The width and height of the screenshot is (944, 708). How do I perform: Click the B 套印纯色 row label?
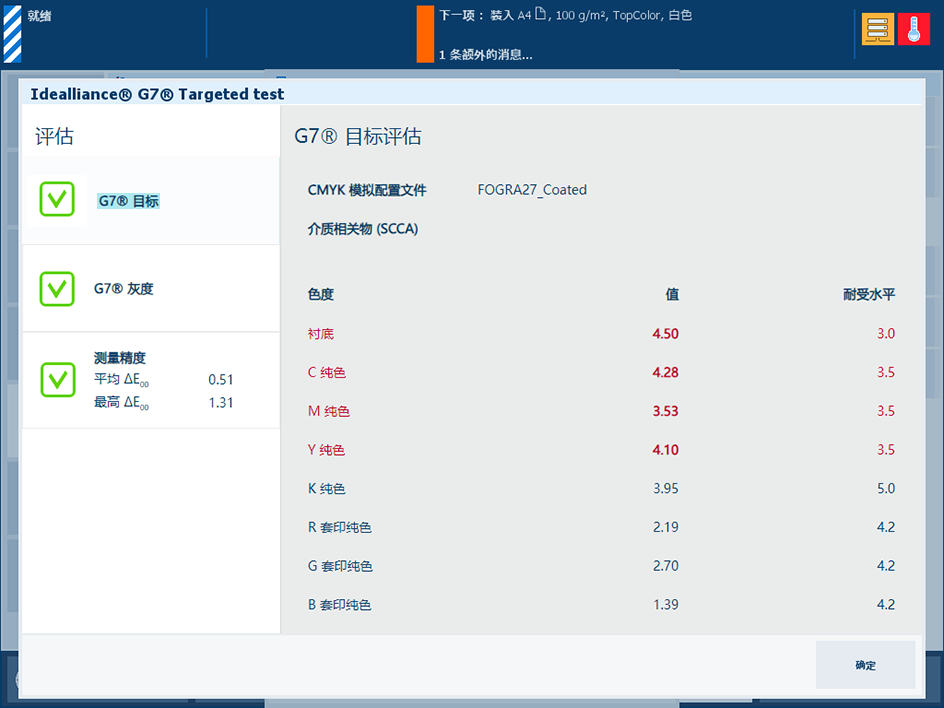coord(340,604)
